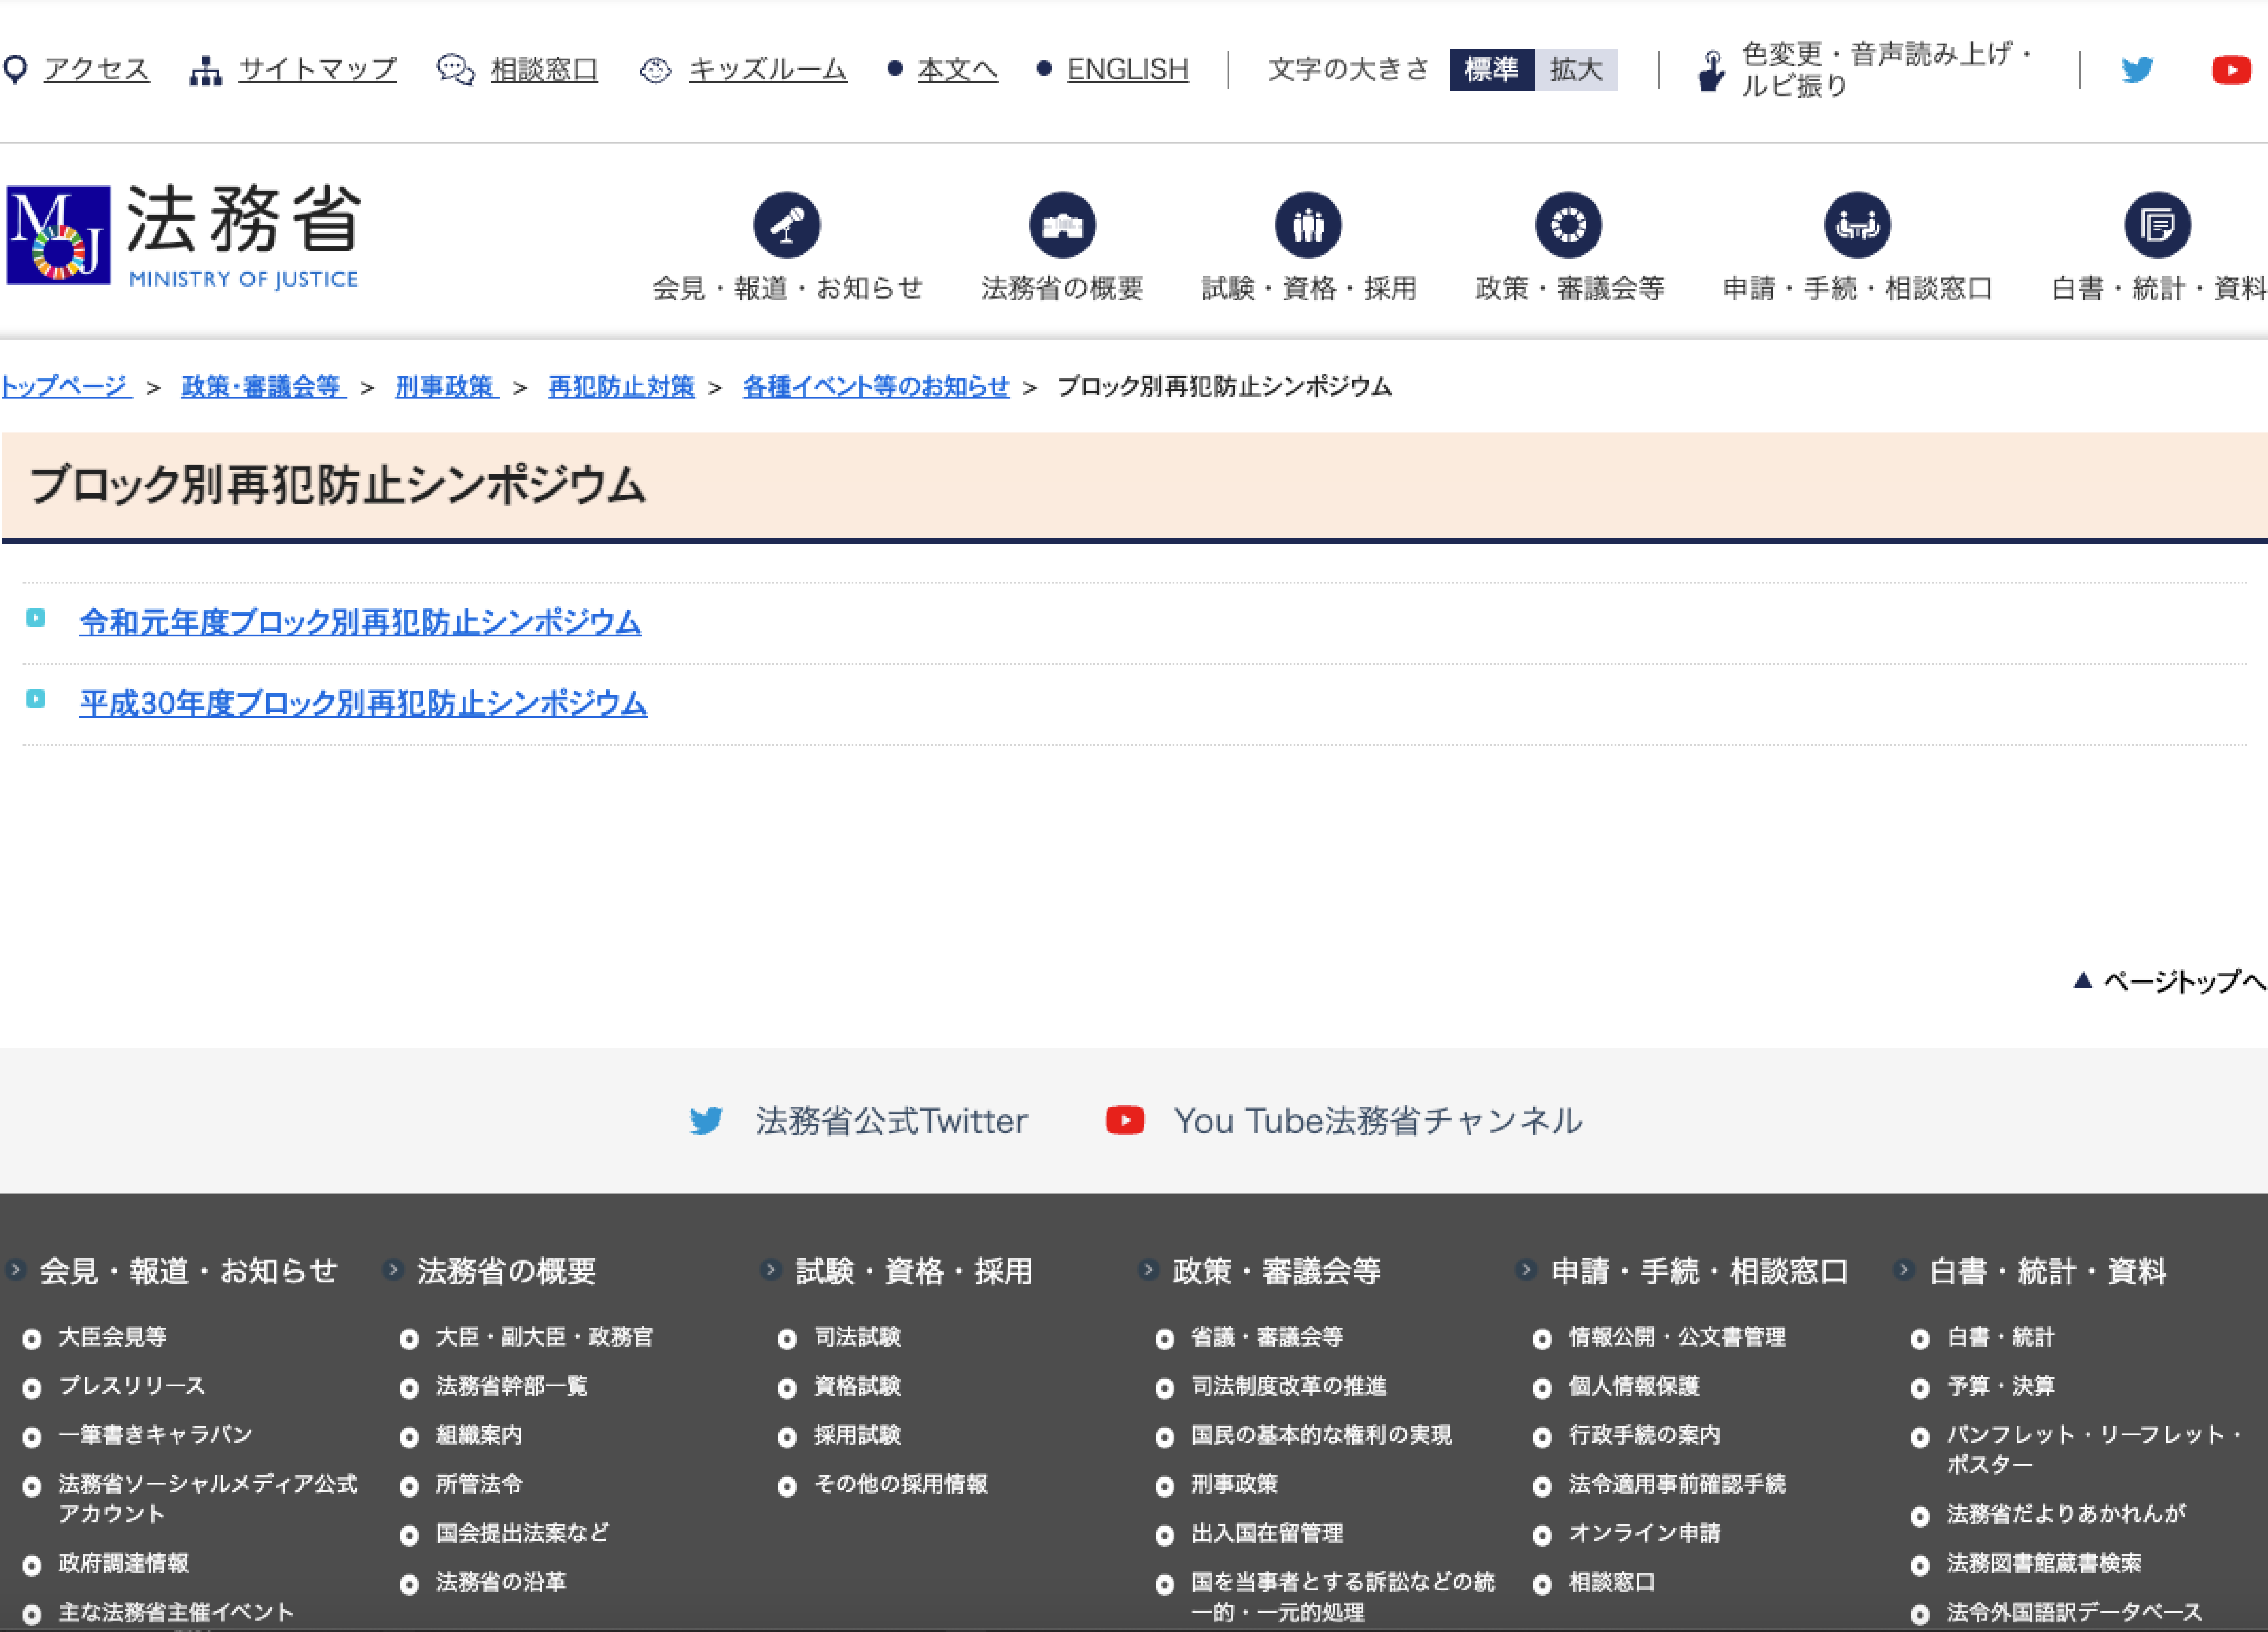Open footer link 司法制度改革の推進
The width and height of the screenshot is (2268, 1632).
(1289, 1386)
